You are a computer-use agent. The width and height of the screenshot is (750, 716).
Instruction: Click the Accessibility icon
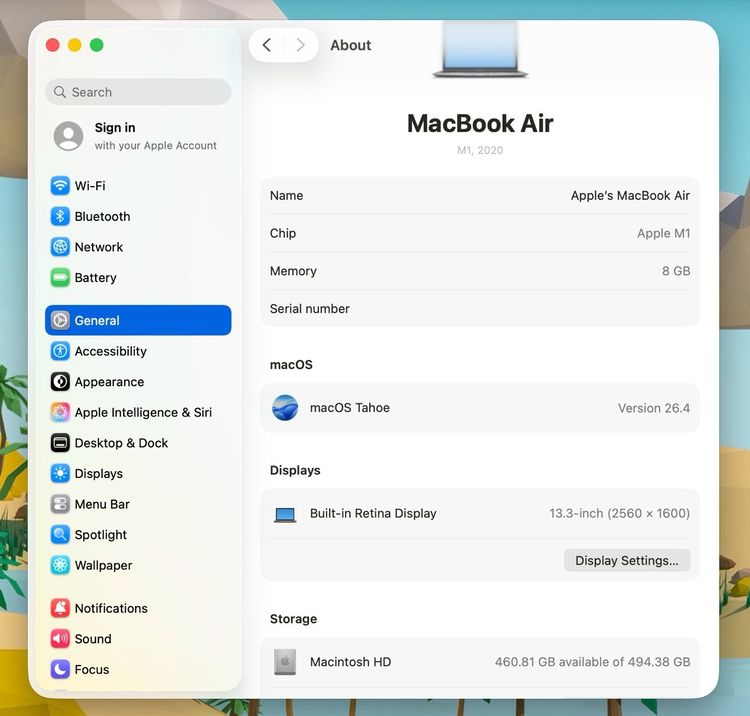(x=60, y=351)
